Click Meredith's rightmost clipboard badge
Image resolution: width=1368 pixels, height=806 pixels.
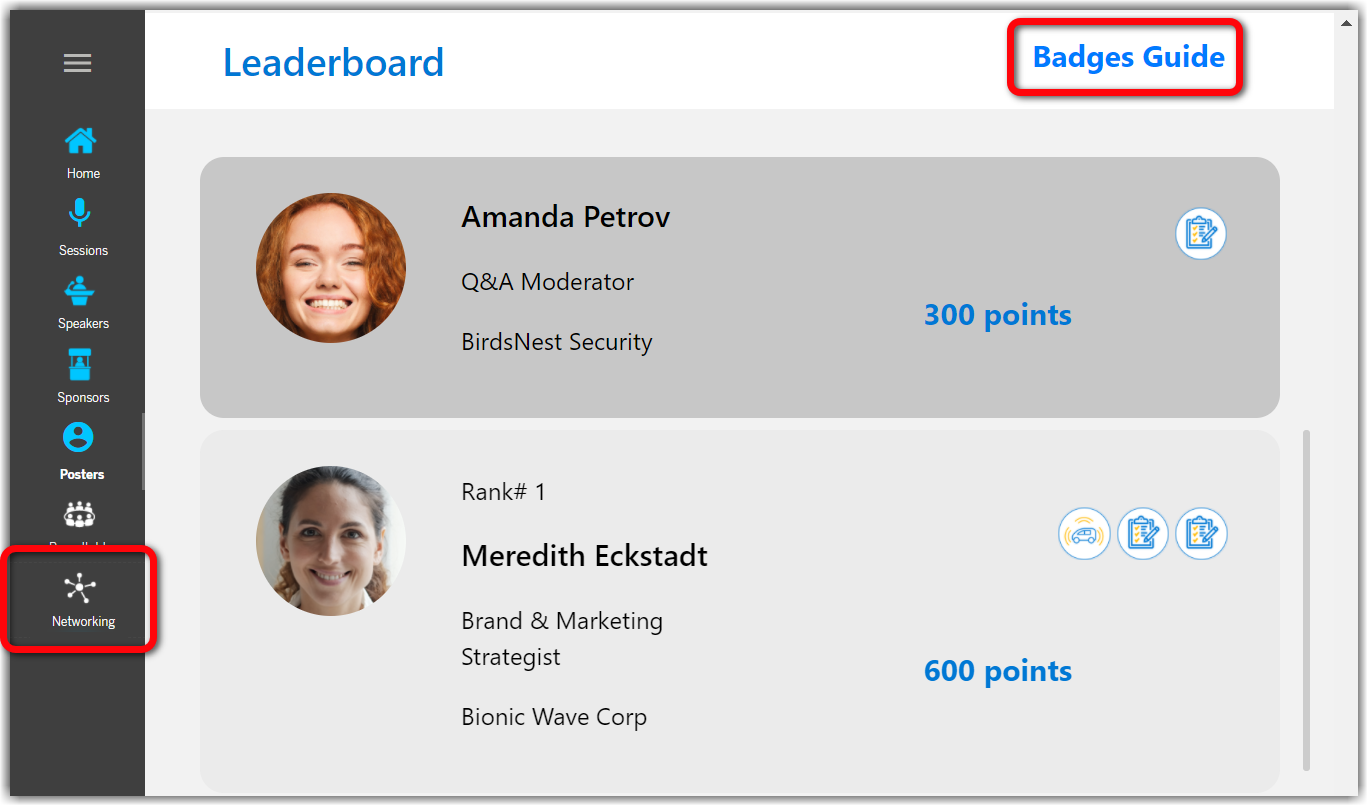coord(1201,534)
